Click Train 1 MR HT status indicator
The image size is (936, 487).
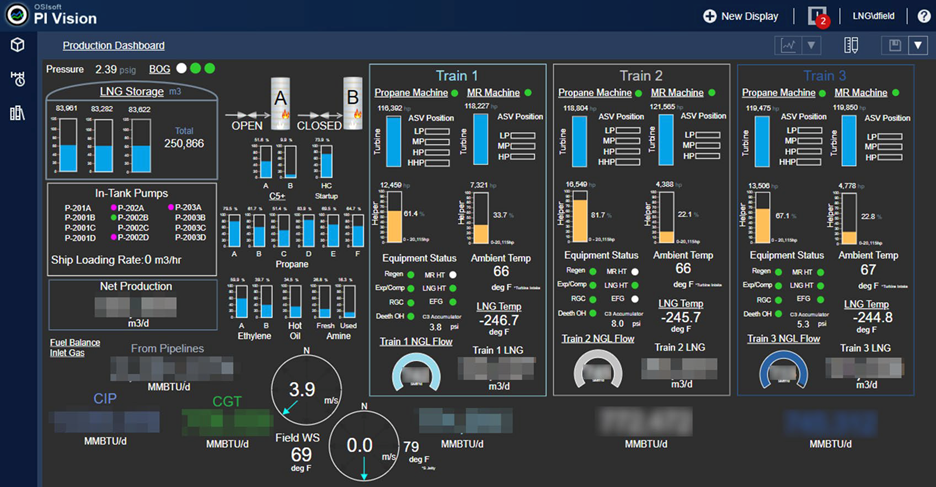(x=453, y=275)
